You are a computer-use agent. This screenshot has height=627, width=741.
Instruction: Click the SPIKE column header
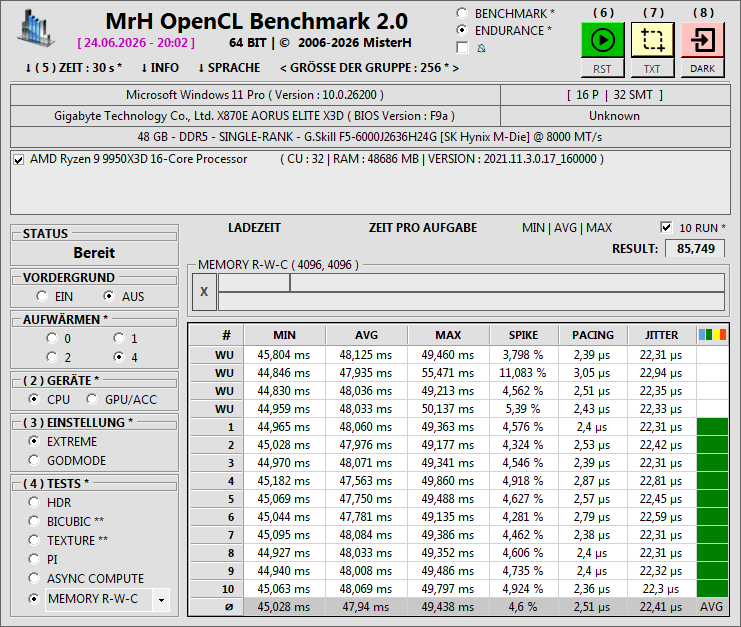(x=524, y=335)
